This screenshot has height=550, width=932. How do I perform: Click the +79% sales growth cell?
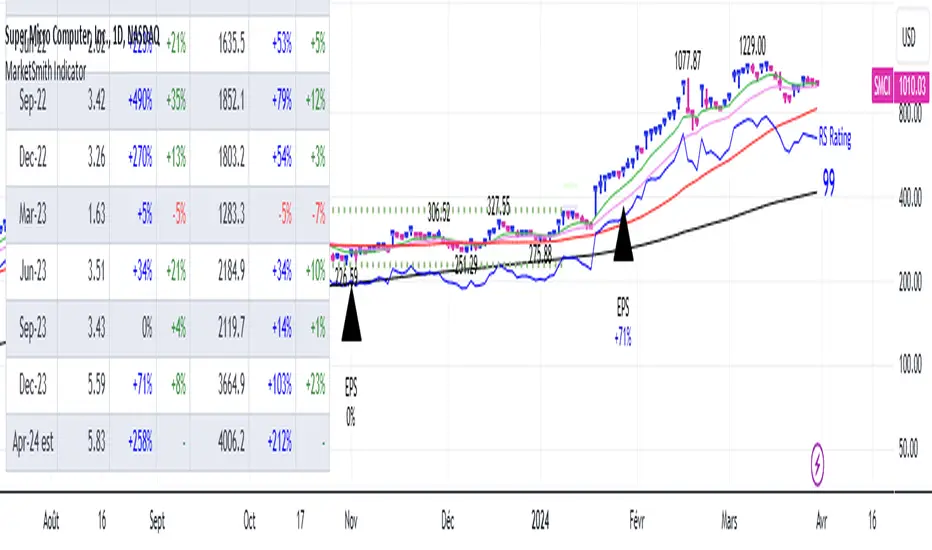point(282,100)
